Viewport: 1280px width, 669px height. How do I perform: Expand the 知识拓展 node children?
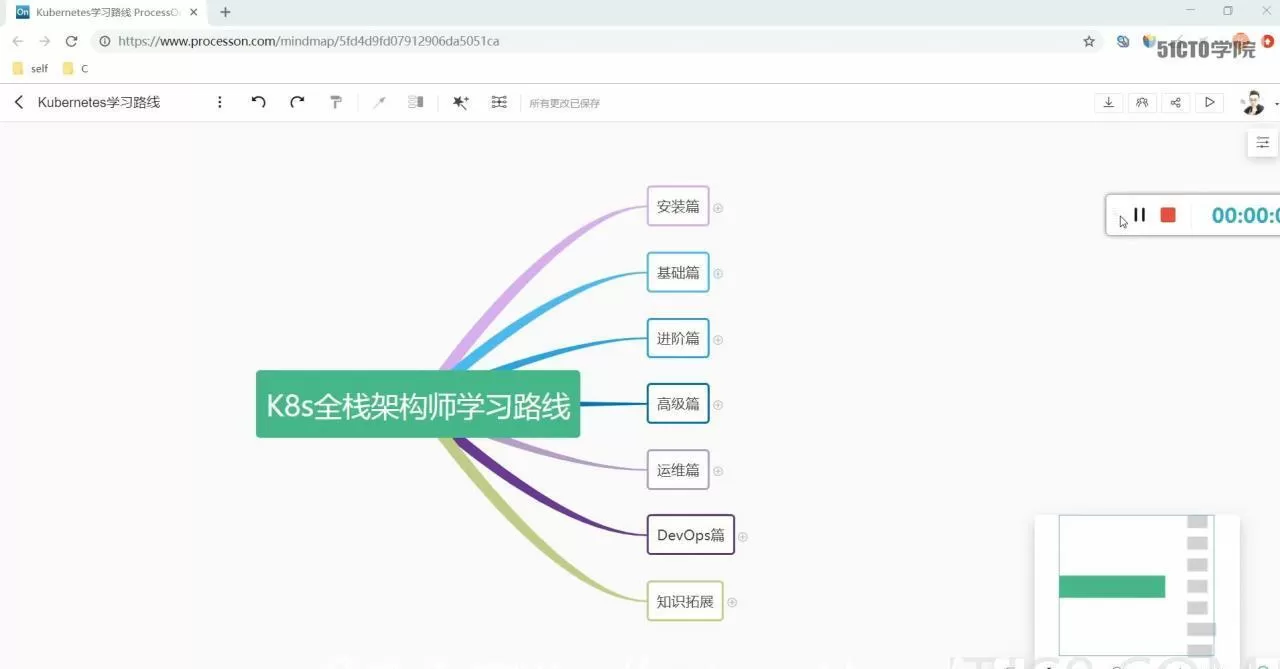pyautogui.click(x=732, y=602)
